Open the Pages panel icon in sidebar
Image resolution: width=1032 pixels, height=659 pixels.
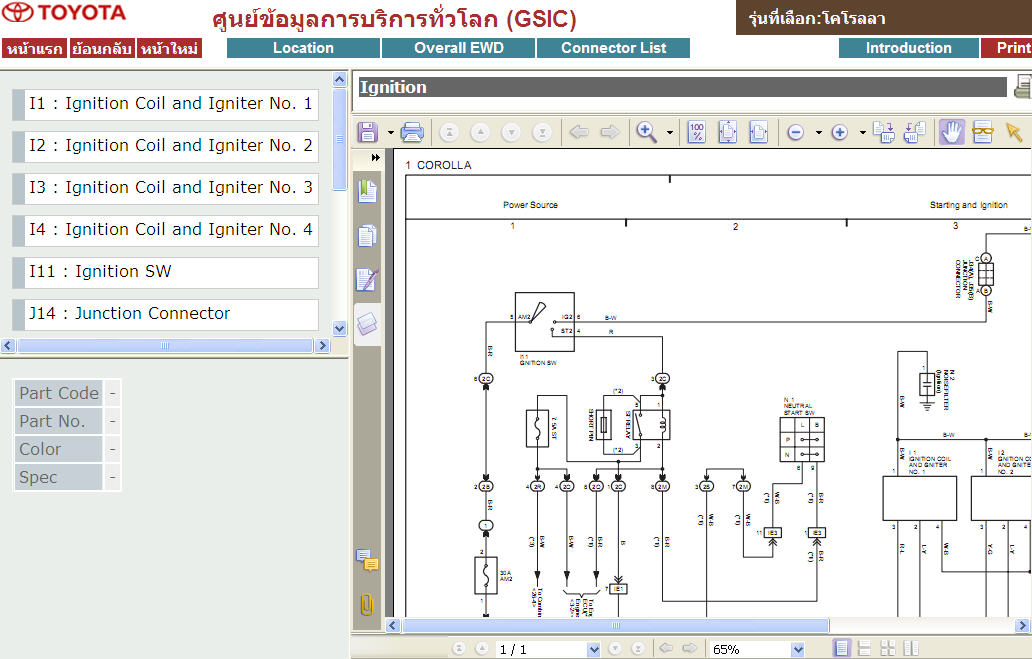point(367,235)
